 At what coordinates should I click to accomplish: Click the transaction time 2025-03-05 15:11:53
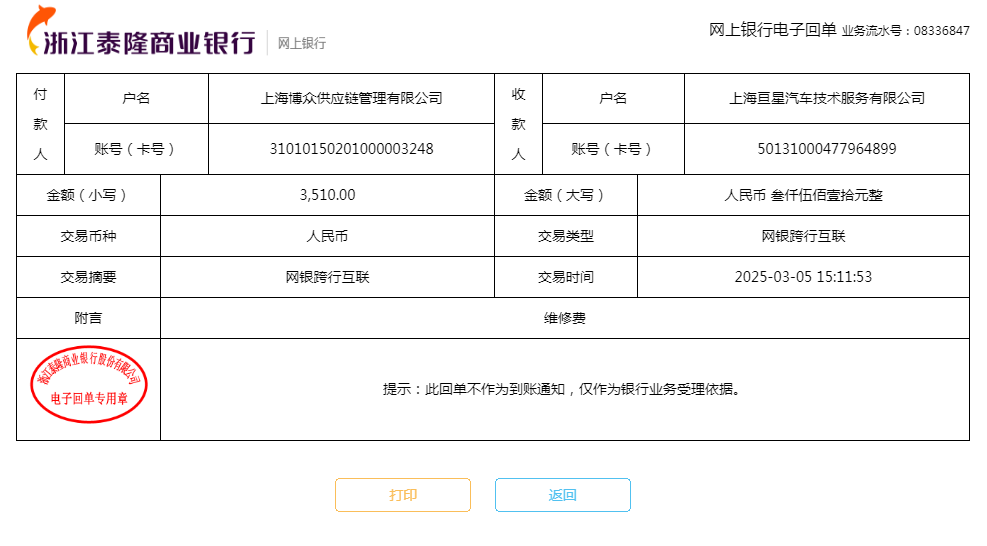pyautogui.click(x=803, y=277)
